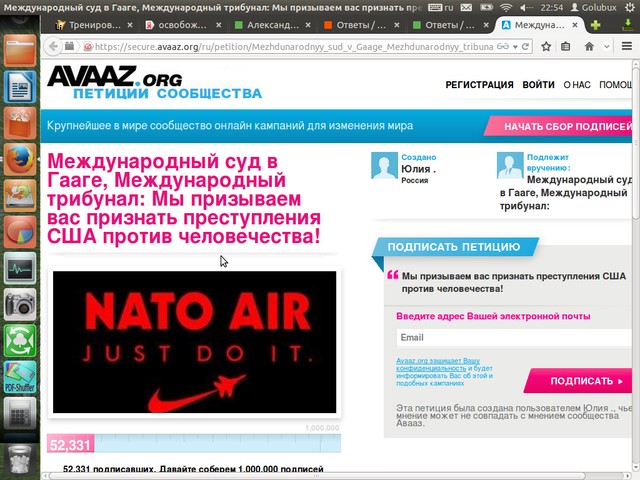Click ВОЙТИ in the site menu
The image size is (640, 480).
(x=538, y=84)
